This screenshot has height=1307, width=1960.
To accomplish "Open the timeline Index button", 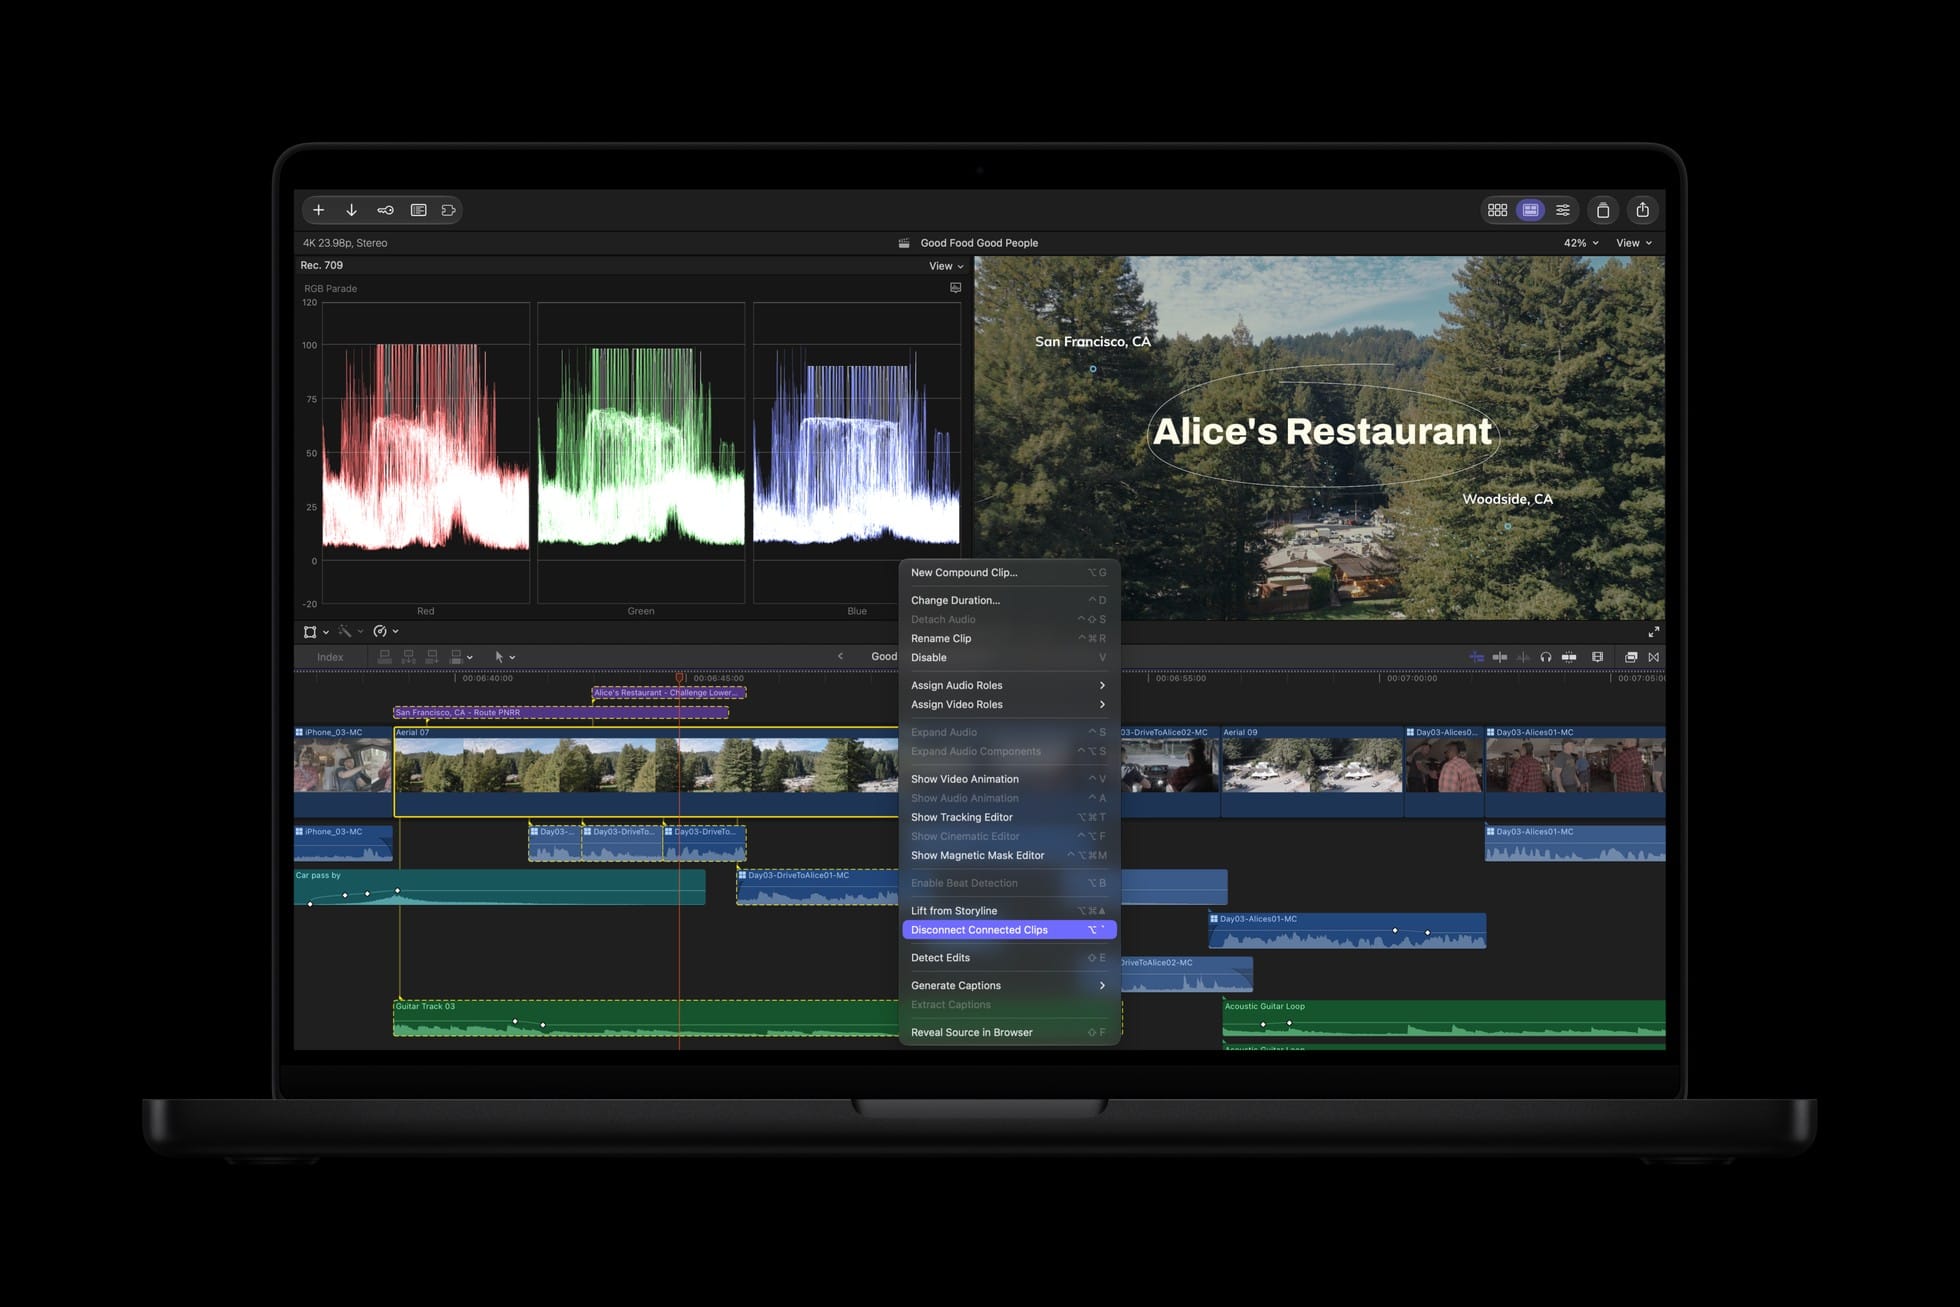I will tap(330, 657).
